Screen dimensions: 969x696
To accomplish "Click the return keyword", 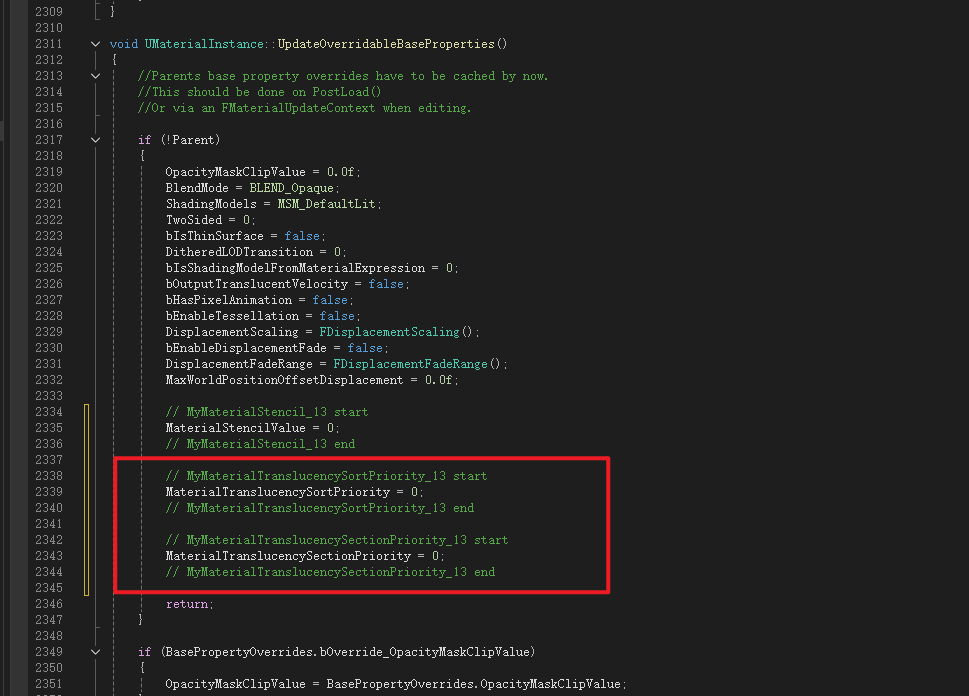I will [188, 604].
